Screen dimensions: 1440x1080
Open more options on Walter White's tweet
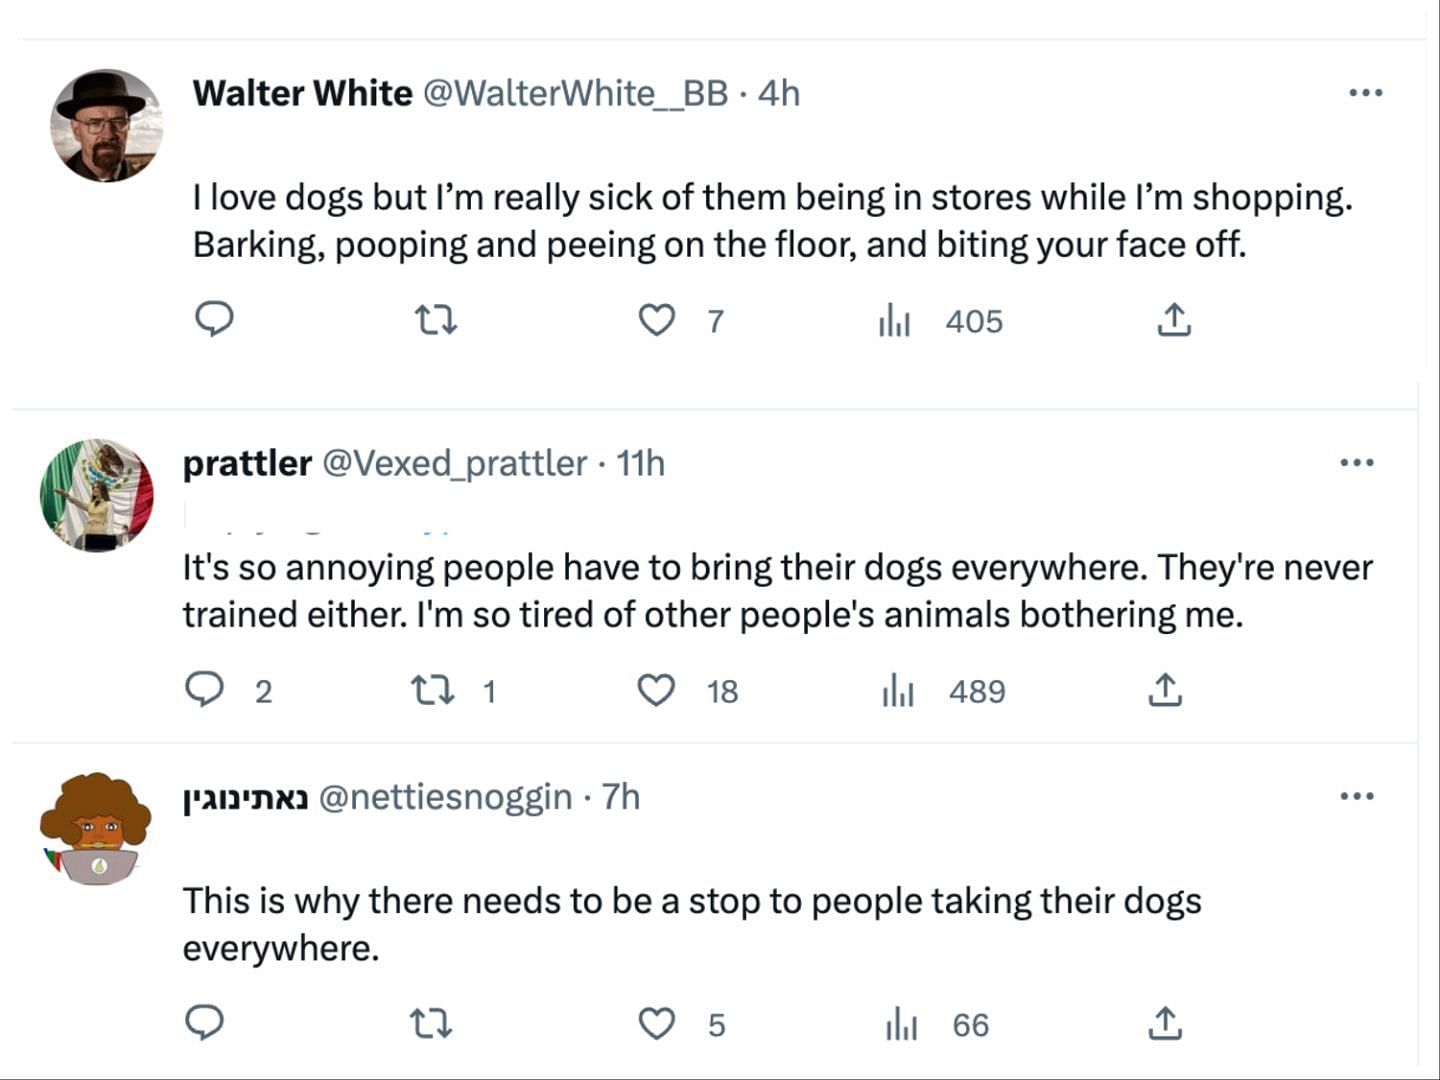tap(1365, 93)
